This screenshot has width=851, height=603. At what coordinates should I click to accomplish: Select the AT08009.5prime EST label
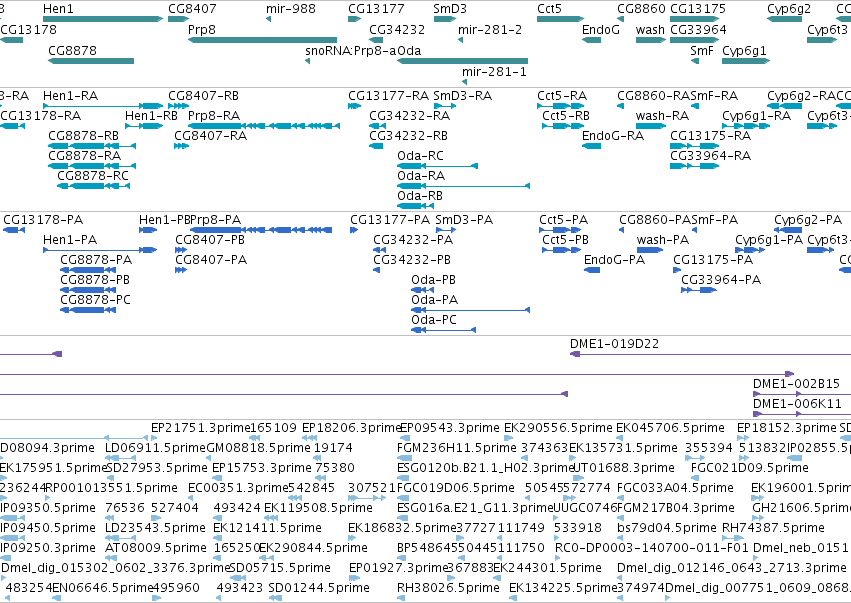point(156,549)
